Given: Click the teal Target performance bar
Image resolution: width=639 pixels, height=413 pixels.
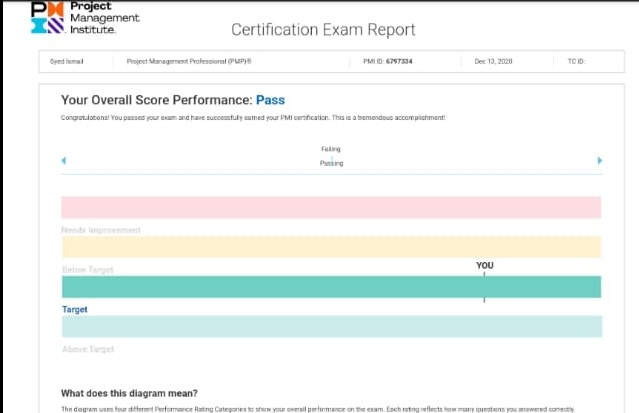Looking at the screenshot, I should tap(331, 287).
